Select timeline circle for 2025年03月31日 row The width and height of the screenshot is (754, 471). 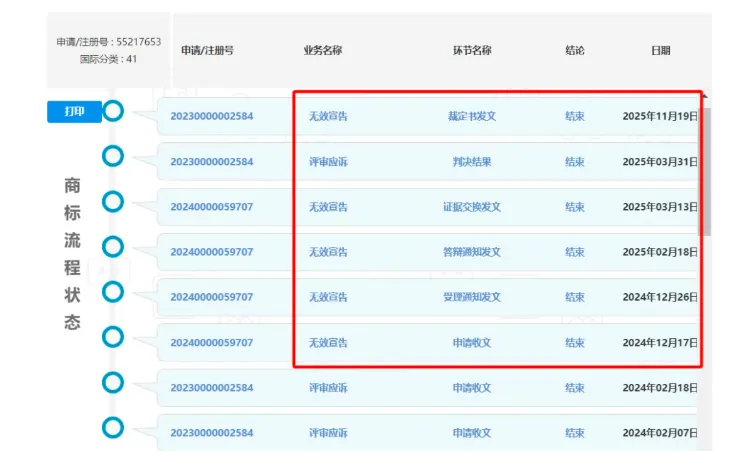113,156
